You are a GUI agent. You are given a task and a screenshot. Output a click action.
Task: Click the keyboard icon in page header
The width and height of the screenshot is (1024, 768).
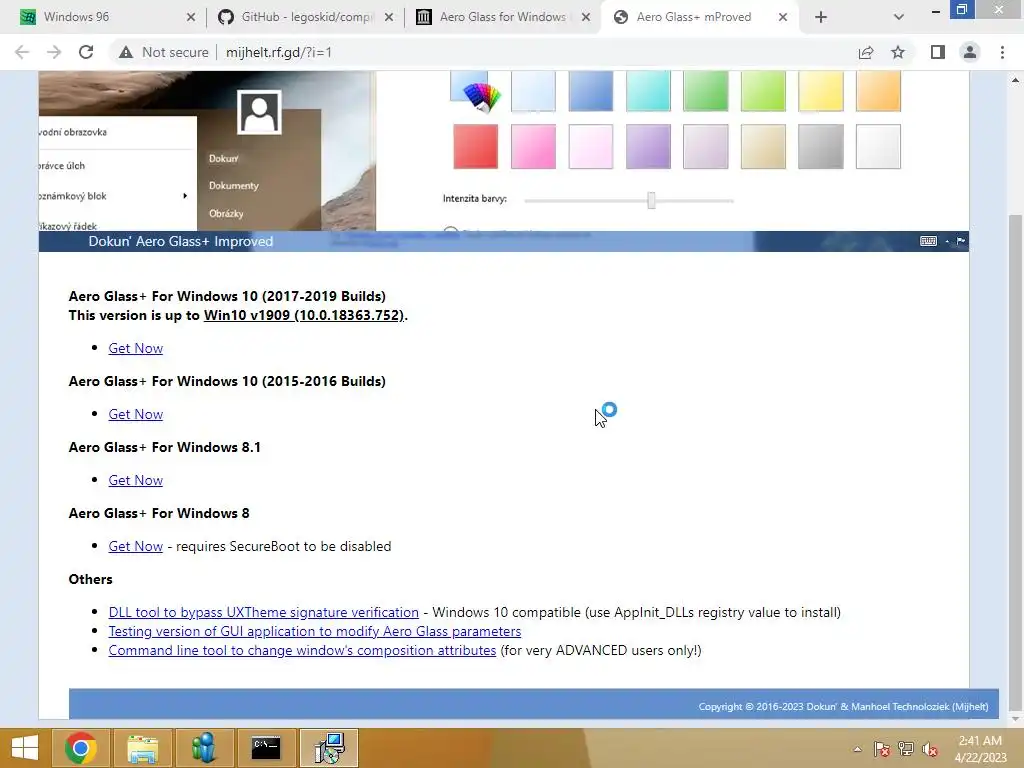coord(928,241)
